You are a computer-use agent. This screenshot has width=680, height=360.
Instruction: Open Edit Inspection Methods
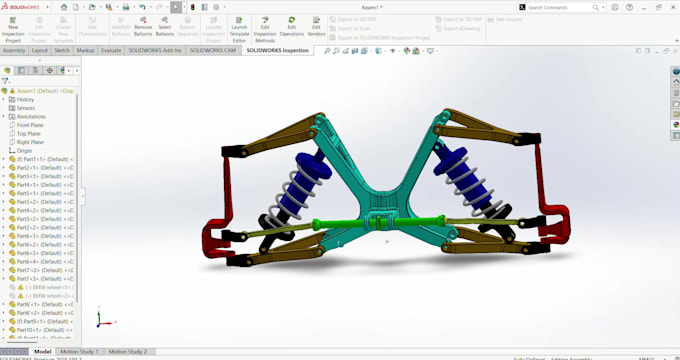click(265, 30)
